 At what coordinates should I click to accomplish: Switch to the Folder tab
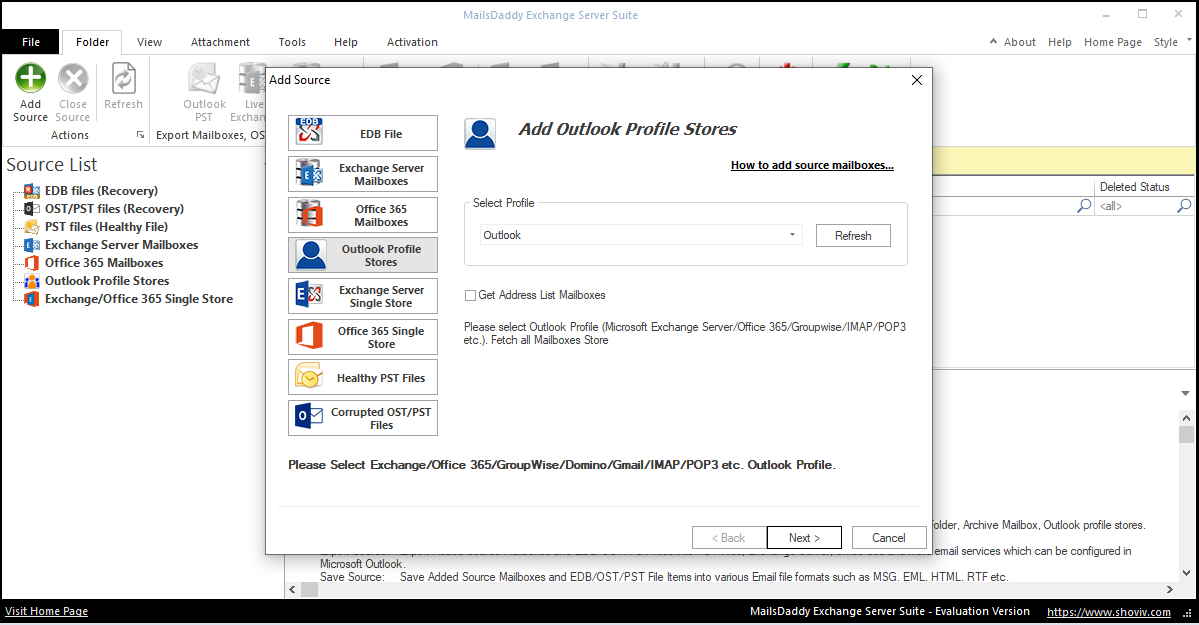(93, 42)
